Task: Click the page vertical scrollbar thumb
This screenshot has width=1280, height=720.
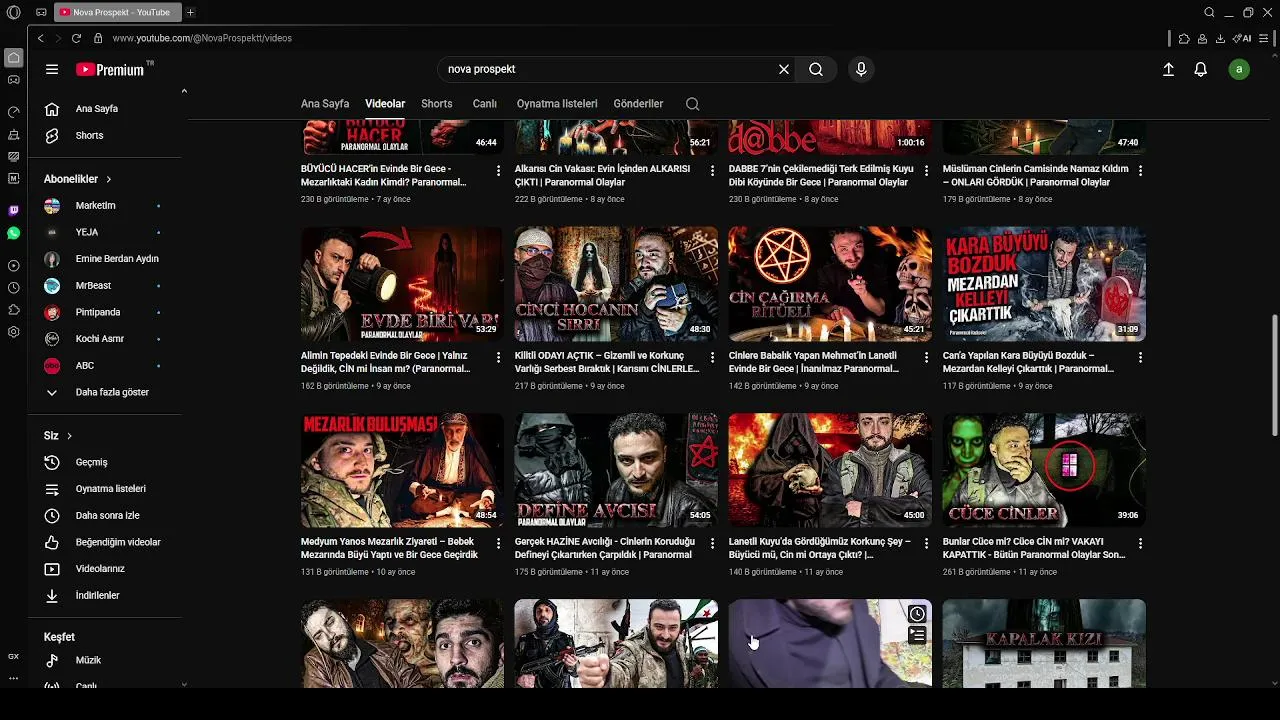Action: point(1274,375)
